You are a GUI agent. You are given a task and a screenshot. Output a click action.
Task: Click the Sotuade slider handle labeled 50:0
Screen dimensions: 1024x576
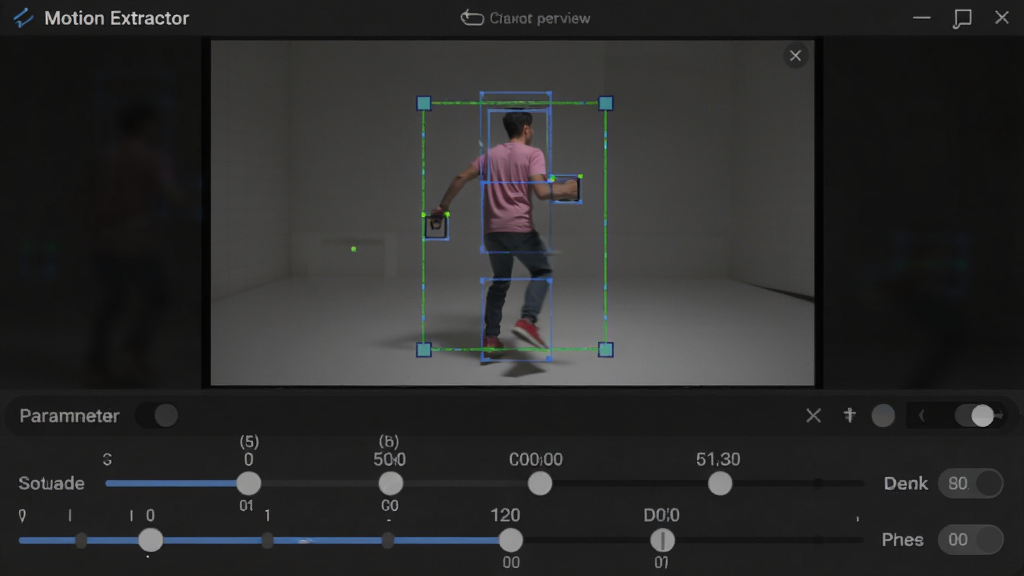[391, 483]
